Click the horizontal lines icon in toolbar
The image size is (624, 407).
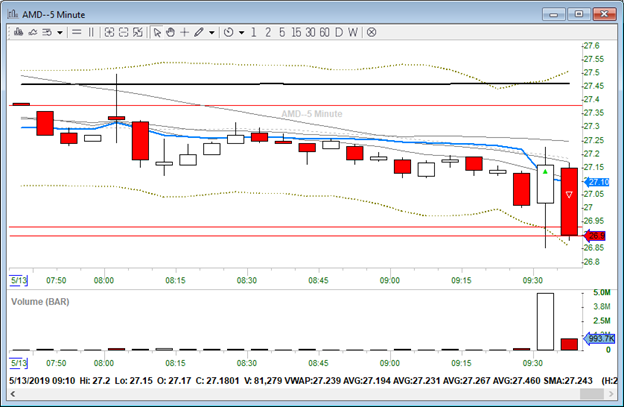pyautogui.click(x=76, y=32)
